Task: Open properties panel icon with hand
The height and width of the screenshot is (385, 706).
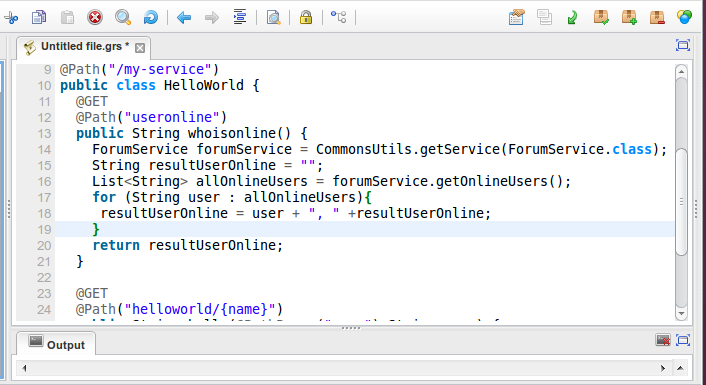Action: [x=516, y=17]
